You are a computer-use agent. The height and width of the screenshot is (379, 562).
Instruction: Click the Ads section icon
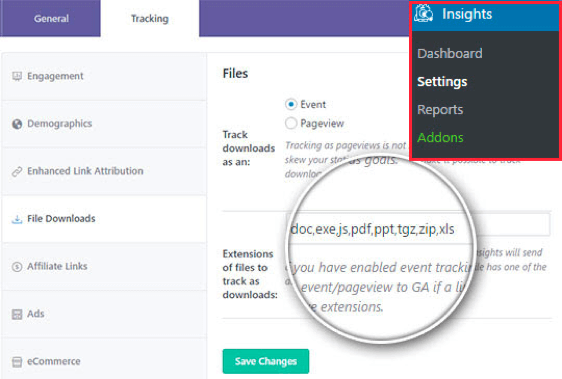tap(17, 314)
